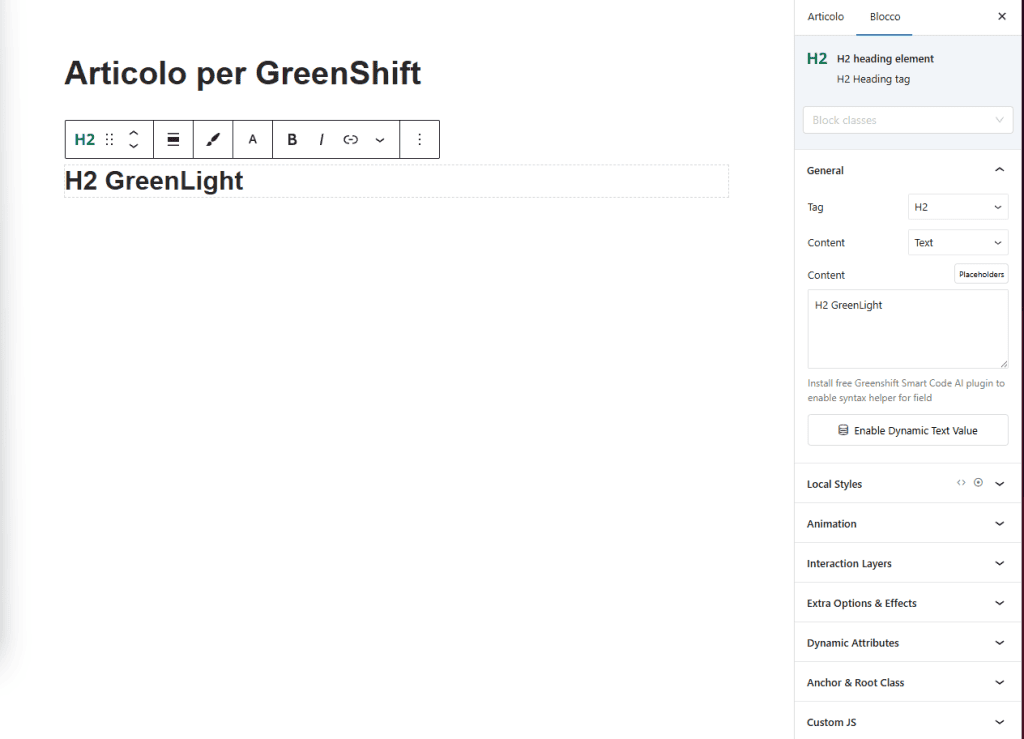Image resolution: width=1024 pixels, height=739 pixels.
Task: Insert a link with the link icon
Action: click(351, 139)
